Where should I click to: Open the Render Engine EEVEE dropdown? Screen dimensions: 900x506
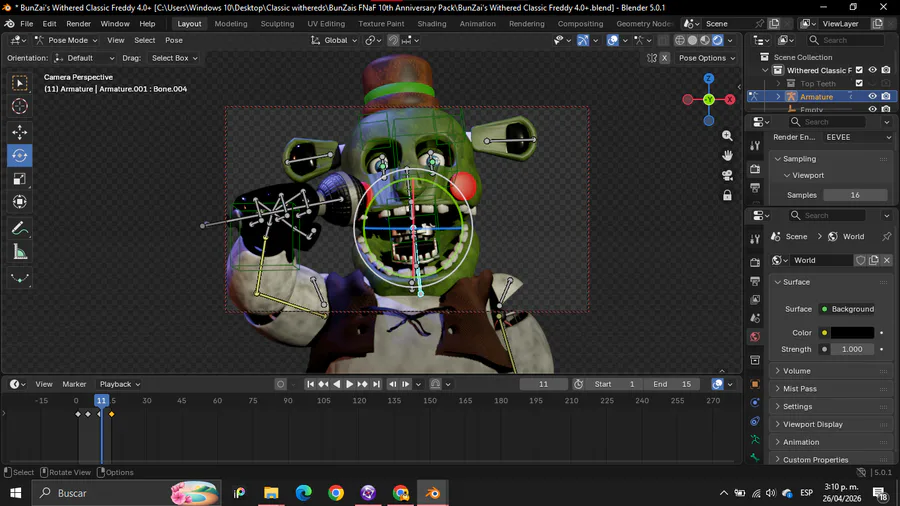point(857,137)
